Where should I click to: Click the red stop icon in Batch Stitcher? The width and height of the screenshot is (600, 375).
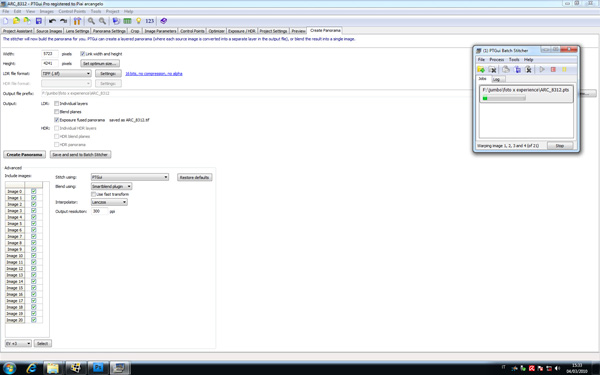point(553,69)
